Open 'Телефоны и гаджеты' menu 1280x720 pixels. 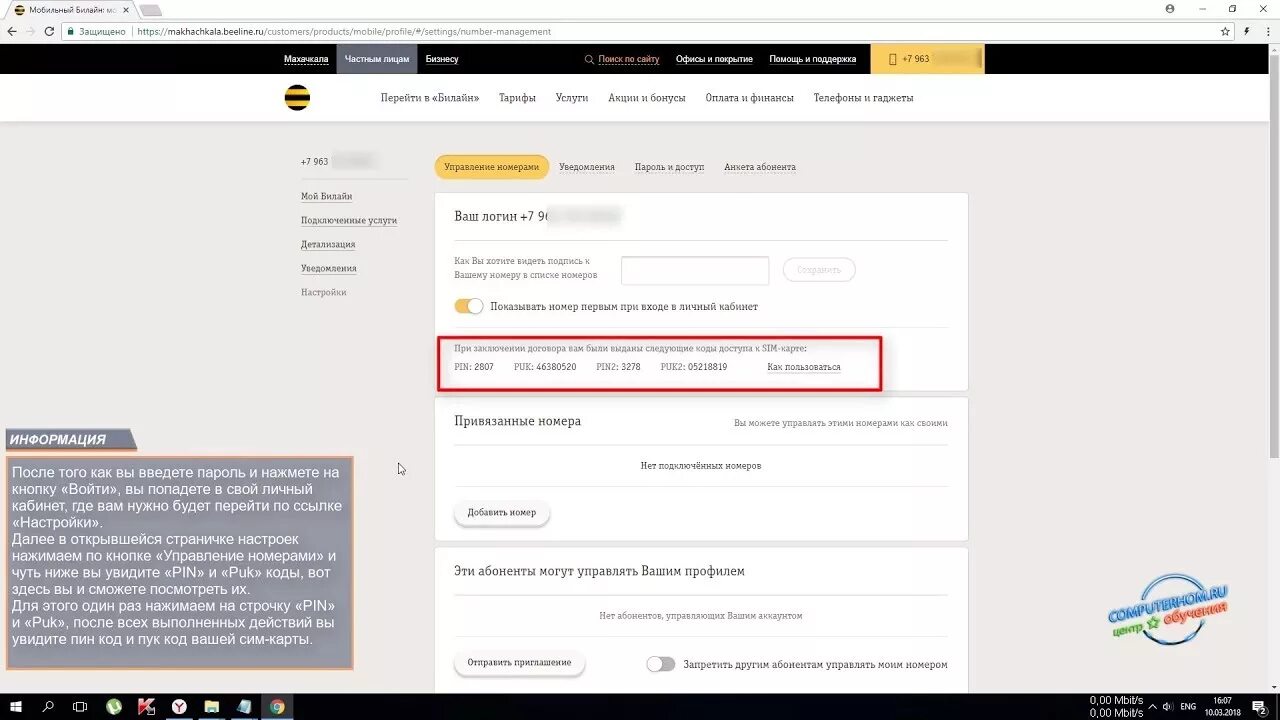point(864,98)
